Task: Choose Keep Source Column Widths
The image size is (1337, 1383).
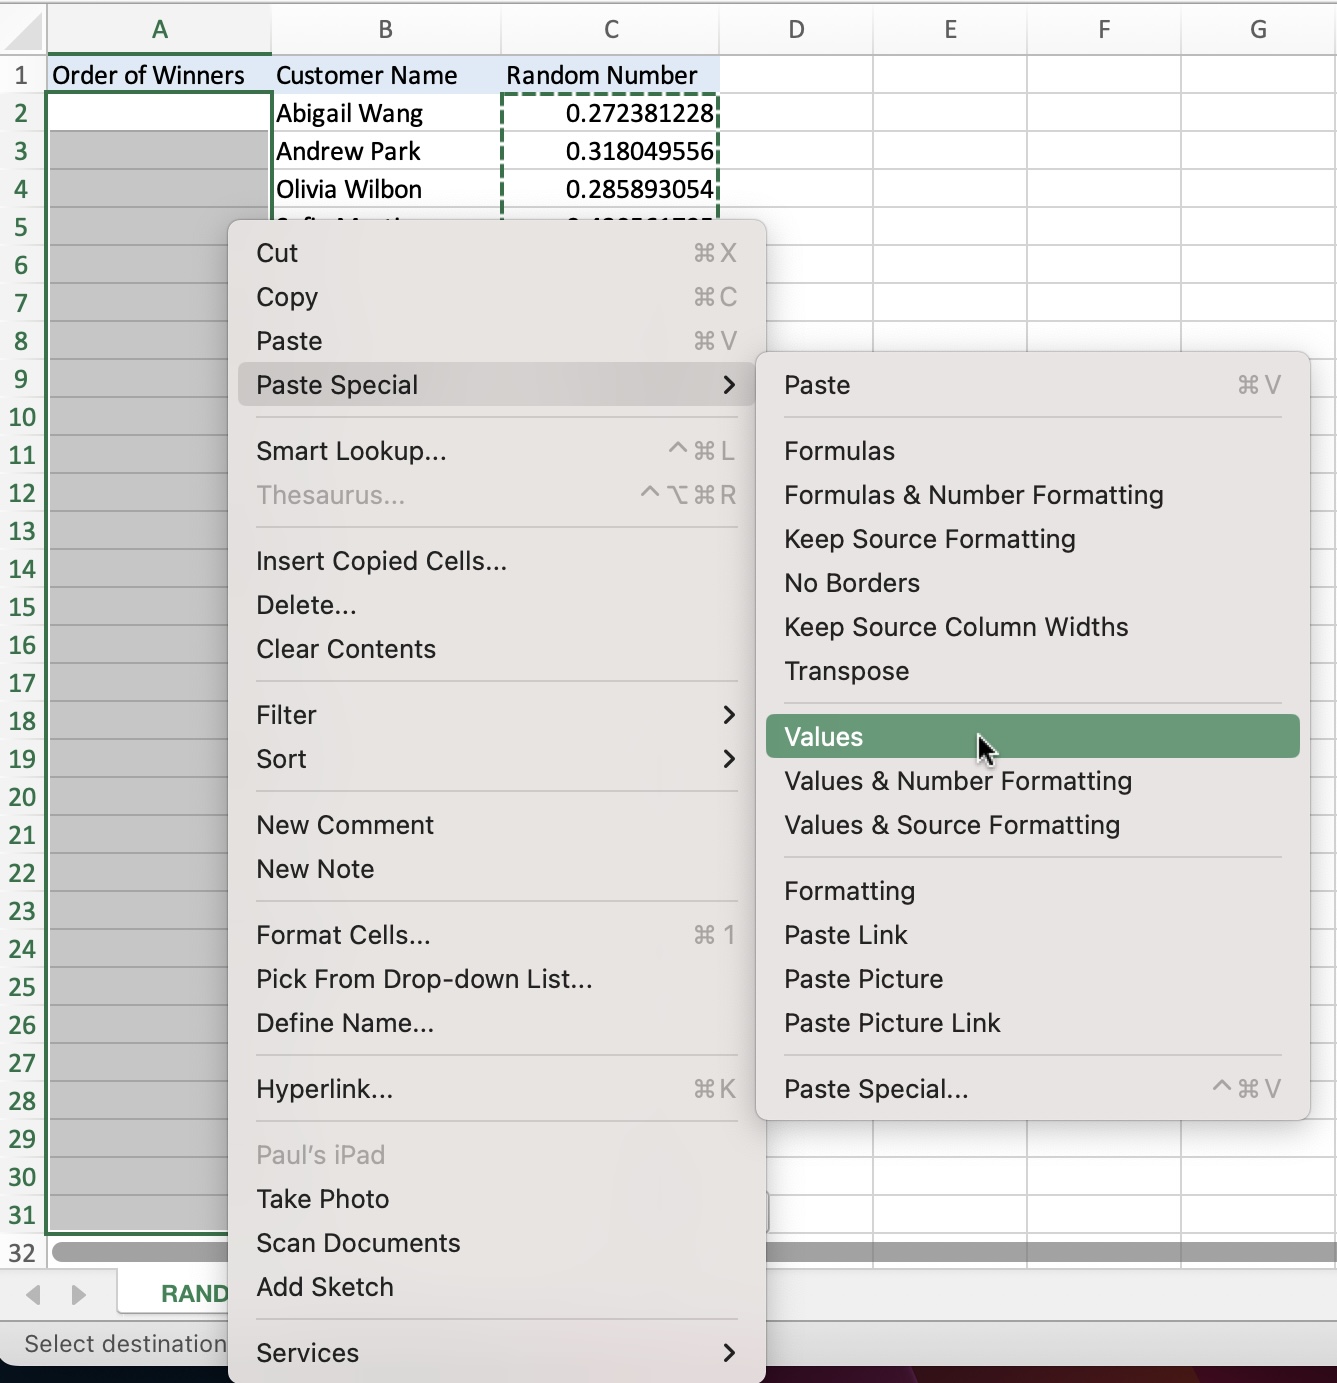Action: (x=1033, y=627)
